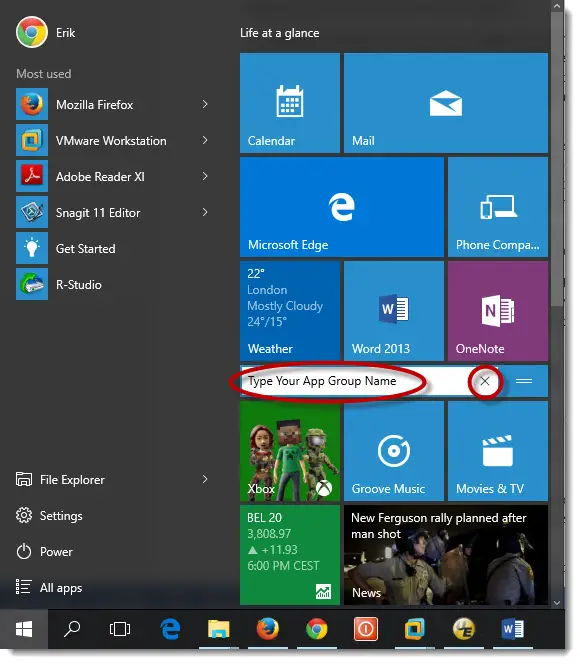
Task: Open the Xbox tile
Action: [x=290, y=451]
